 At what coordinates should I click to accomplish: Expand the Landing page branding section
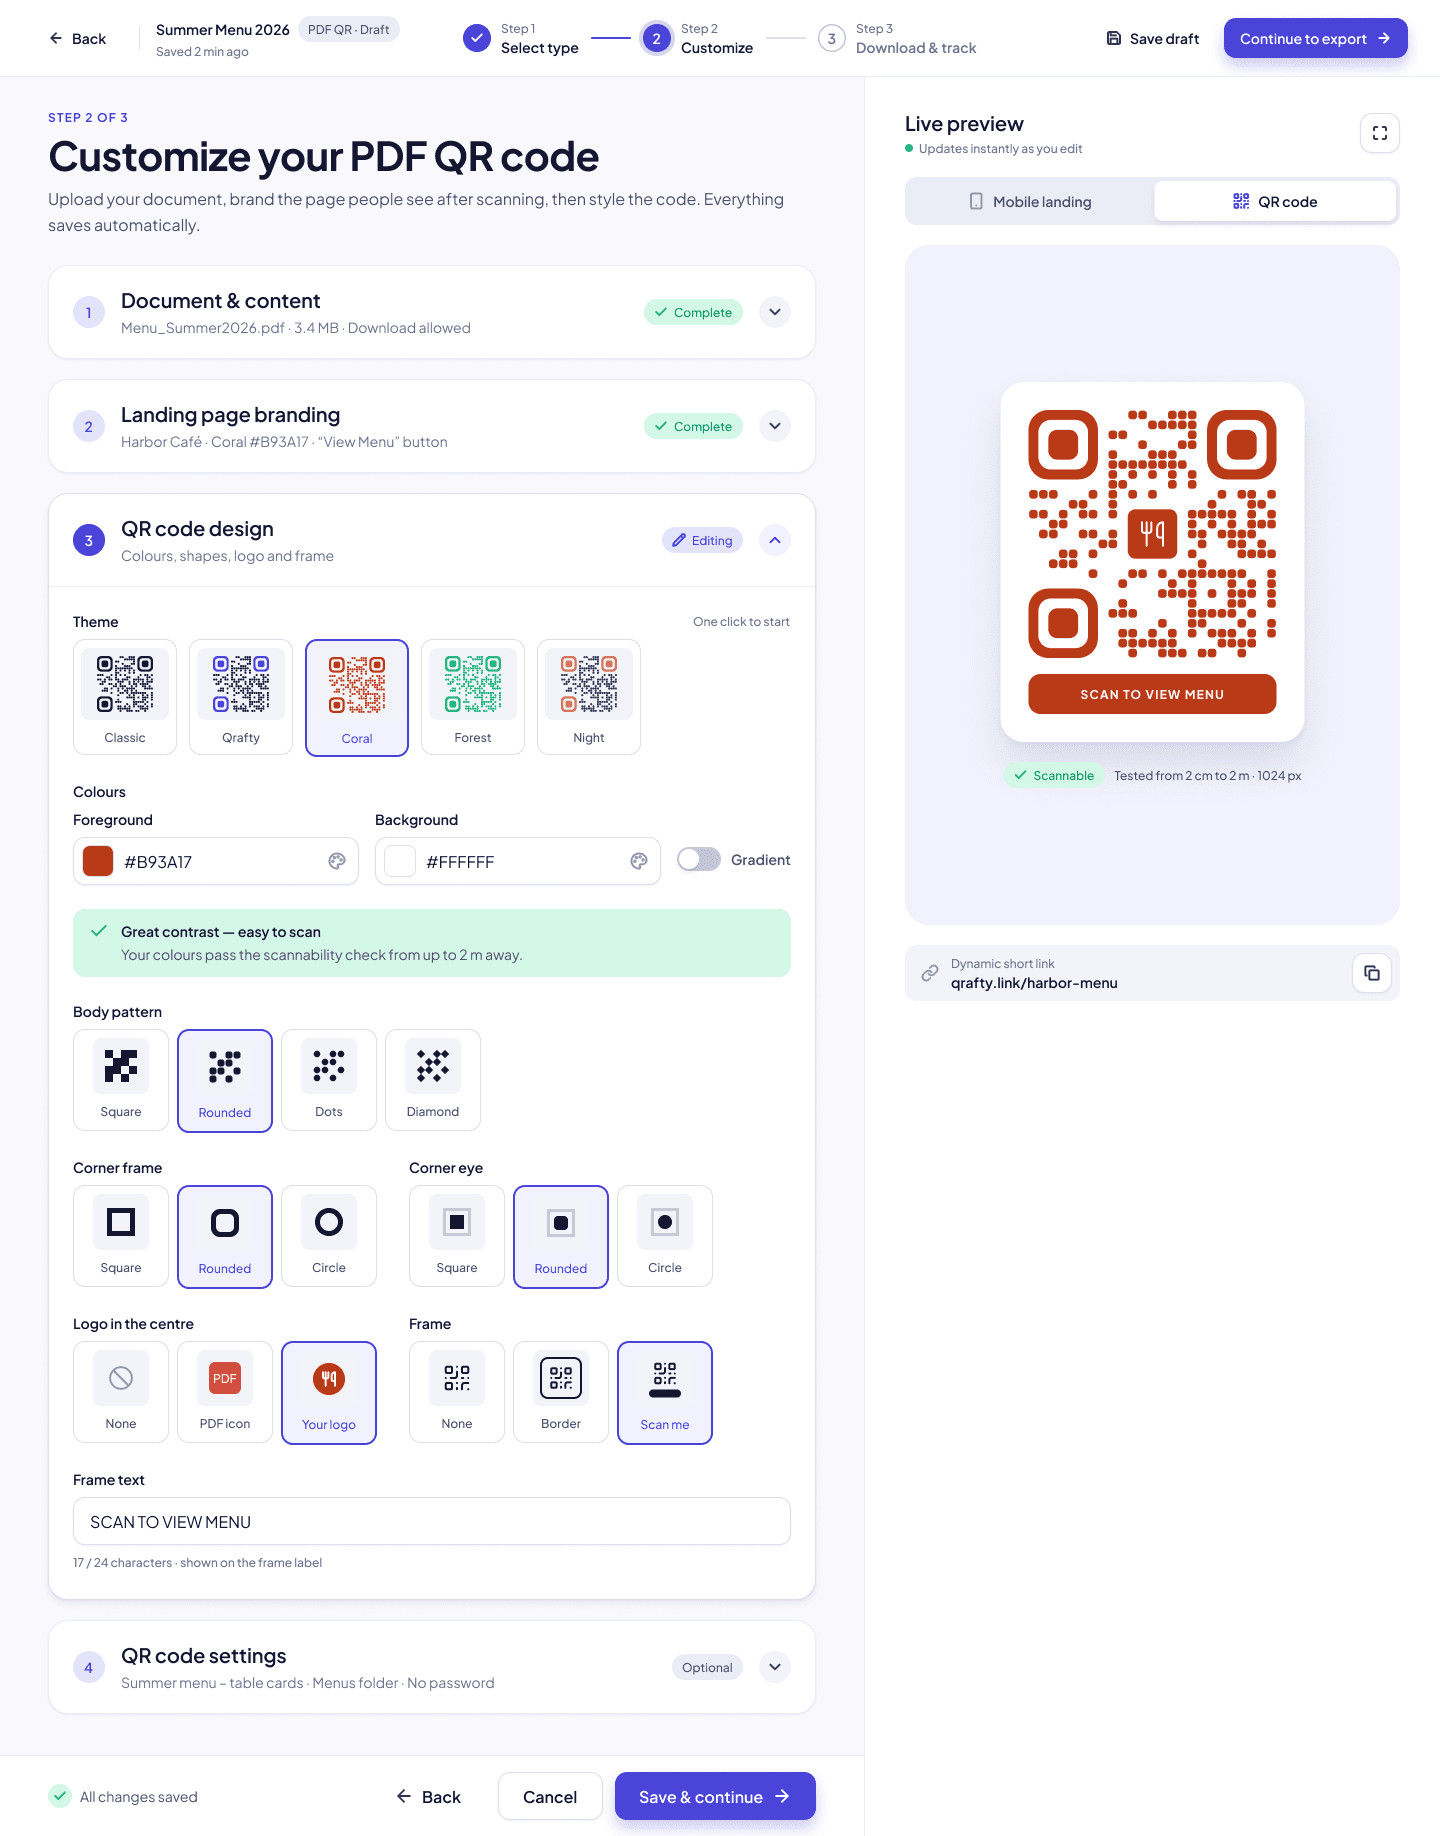[775, 426]
